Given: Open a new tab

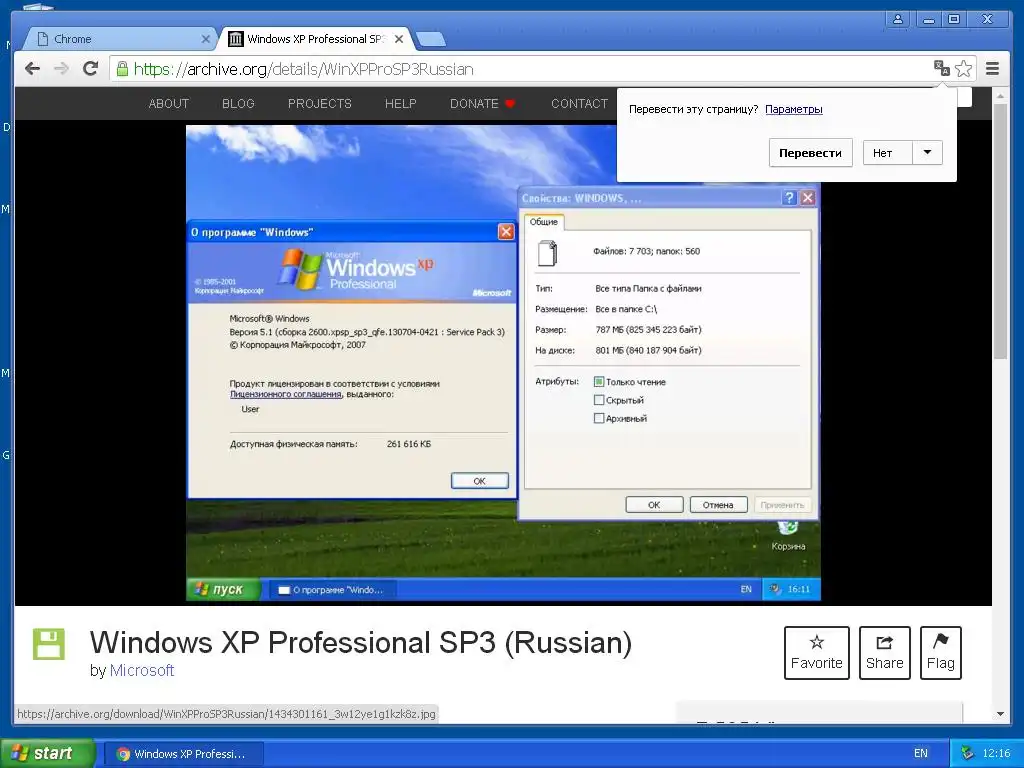Looking at the screenshot, I should pyautogui.click(x=431, y=39).
